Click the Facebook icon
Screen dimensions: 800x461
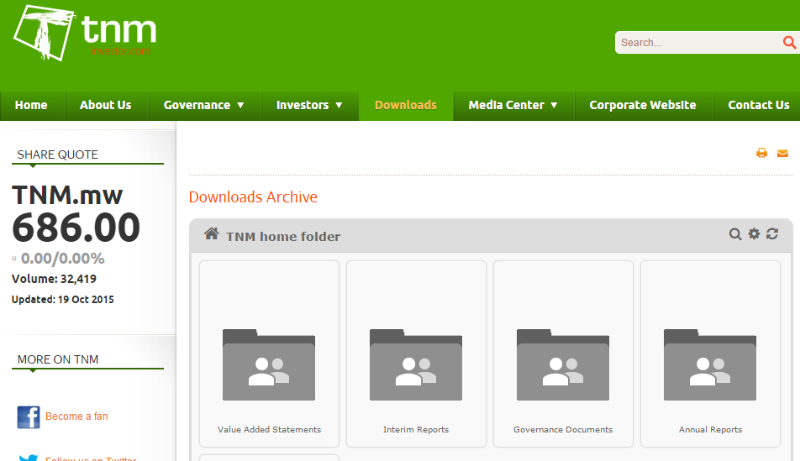coord(29,417)
